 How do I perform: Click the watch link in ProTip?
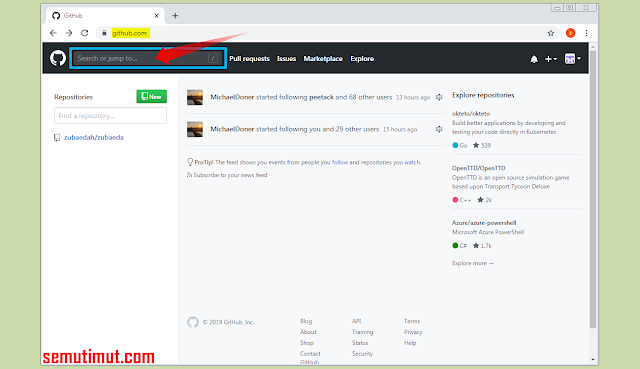pyautogui.click(x=412, y=162)
